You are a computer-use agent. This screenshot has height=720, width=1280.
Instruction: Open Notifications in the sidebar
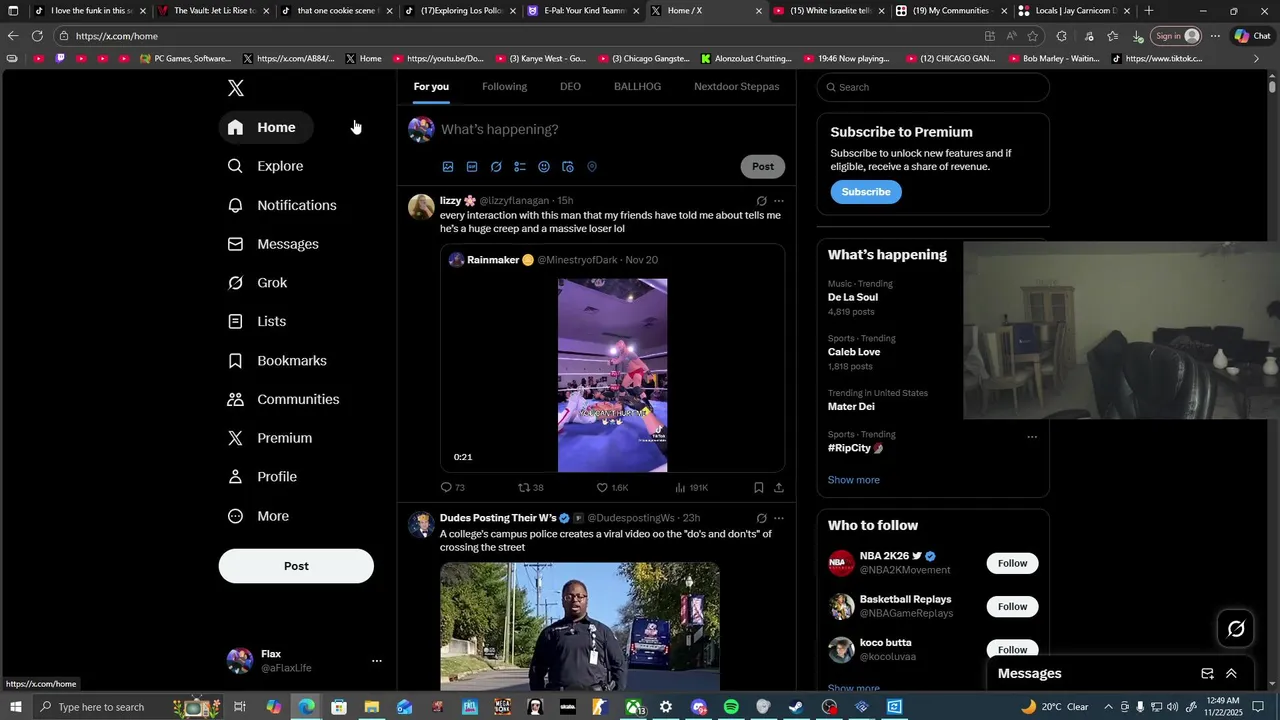tap(282, 205)
